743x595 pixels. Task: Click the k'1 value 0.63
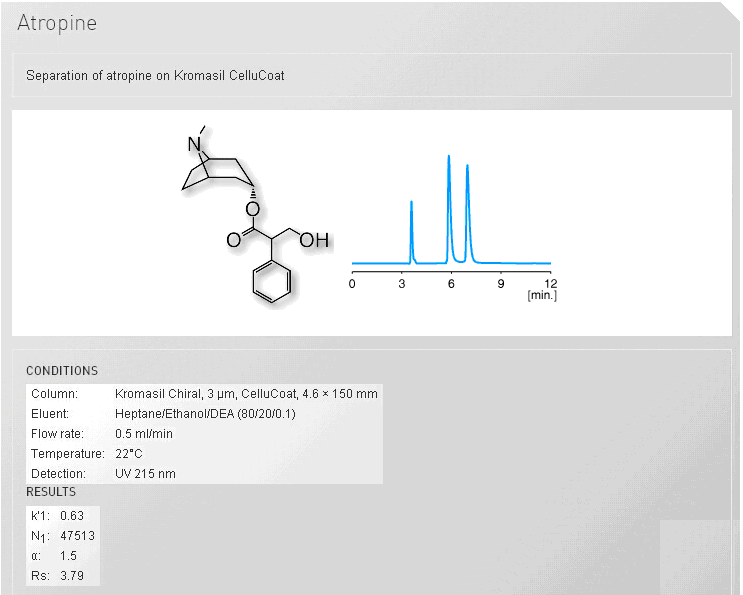click(71, 516)
